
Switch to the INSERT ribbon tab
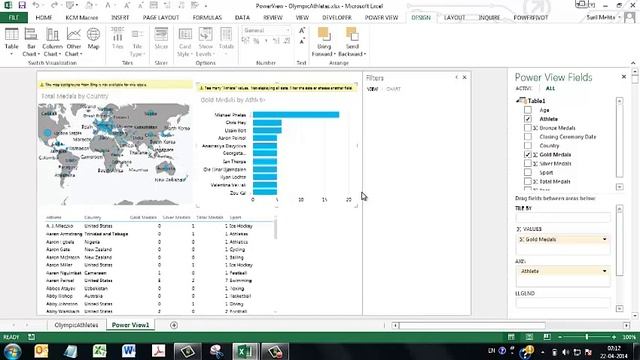pyautogui.click(x=120, y=18)
